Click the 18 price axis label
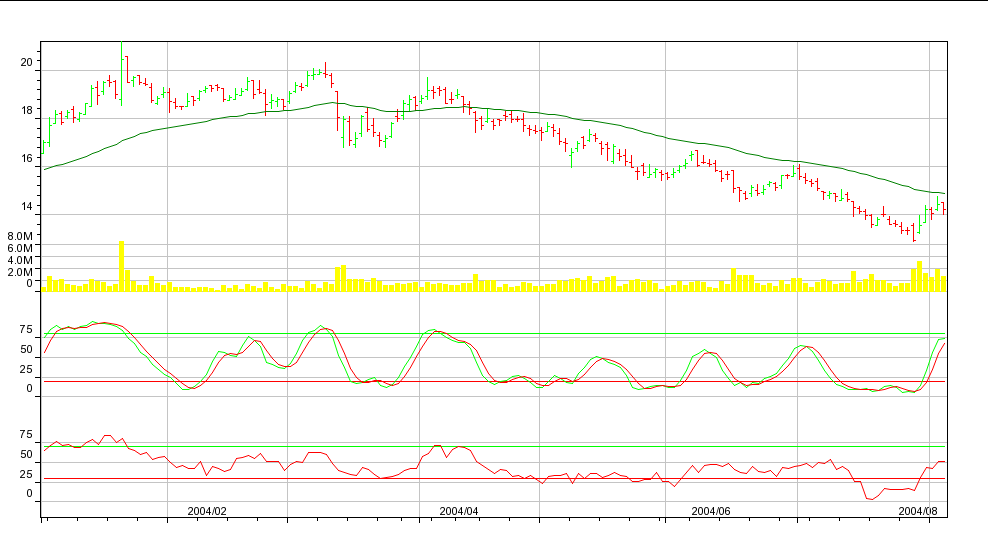 tap(27, 110)
